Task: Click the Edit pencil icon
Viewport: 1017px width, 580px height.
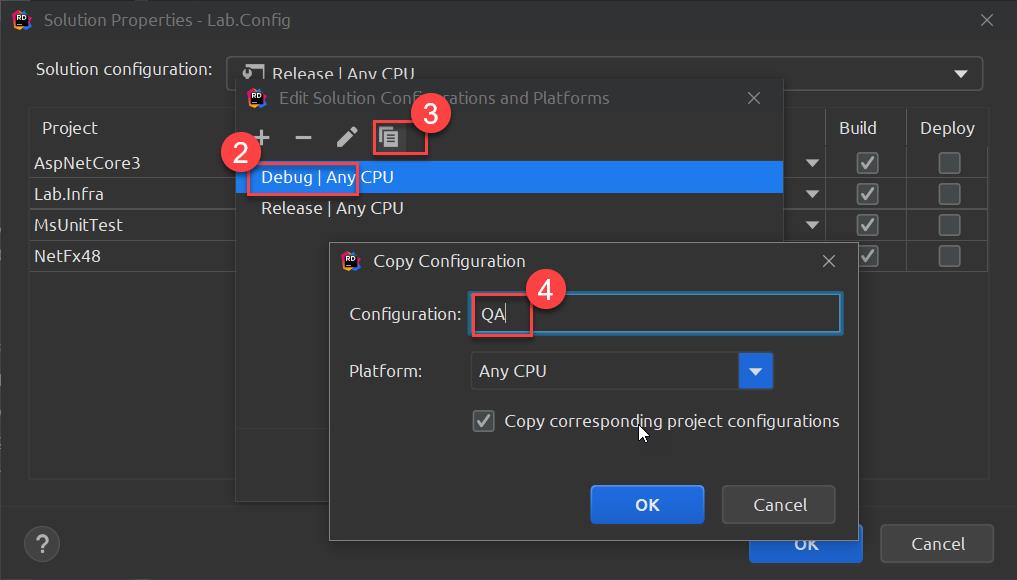Action: tap(346, 138)
